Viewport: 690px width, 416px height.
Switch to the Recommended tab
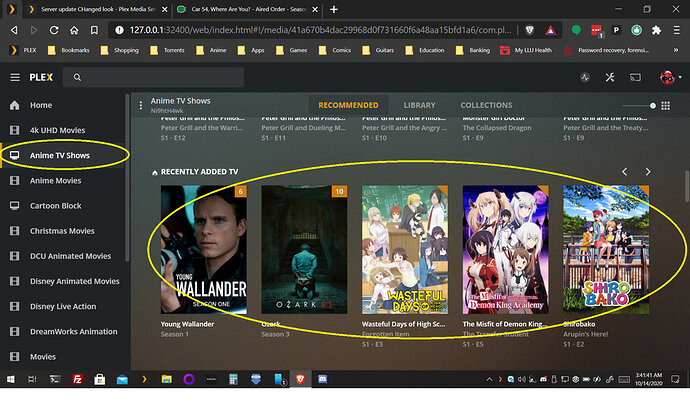point(348,105)
